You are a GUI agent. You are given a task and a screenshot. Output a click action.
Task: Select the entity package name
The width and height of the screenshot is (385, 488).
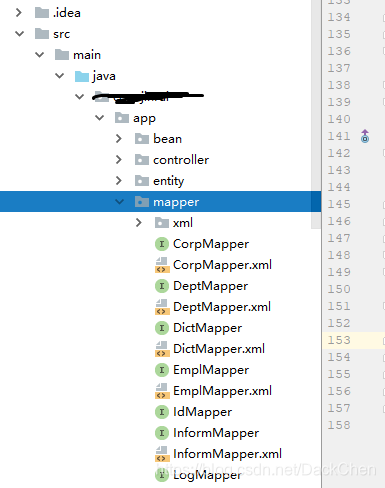(x=168, y=181)
